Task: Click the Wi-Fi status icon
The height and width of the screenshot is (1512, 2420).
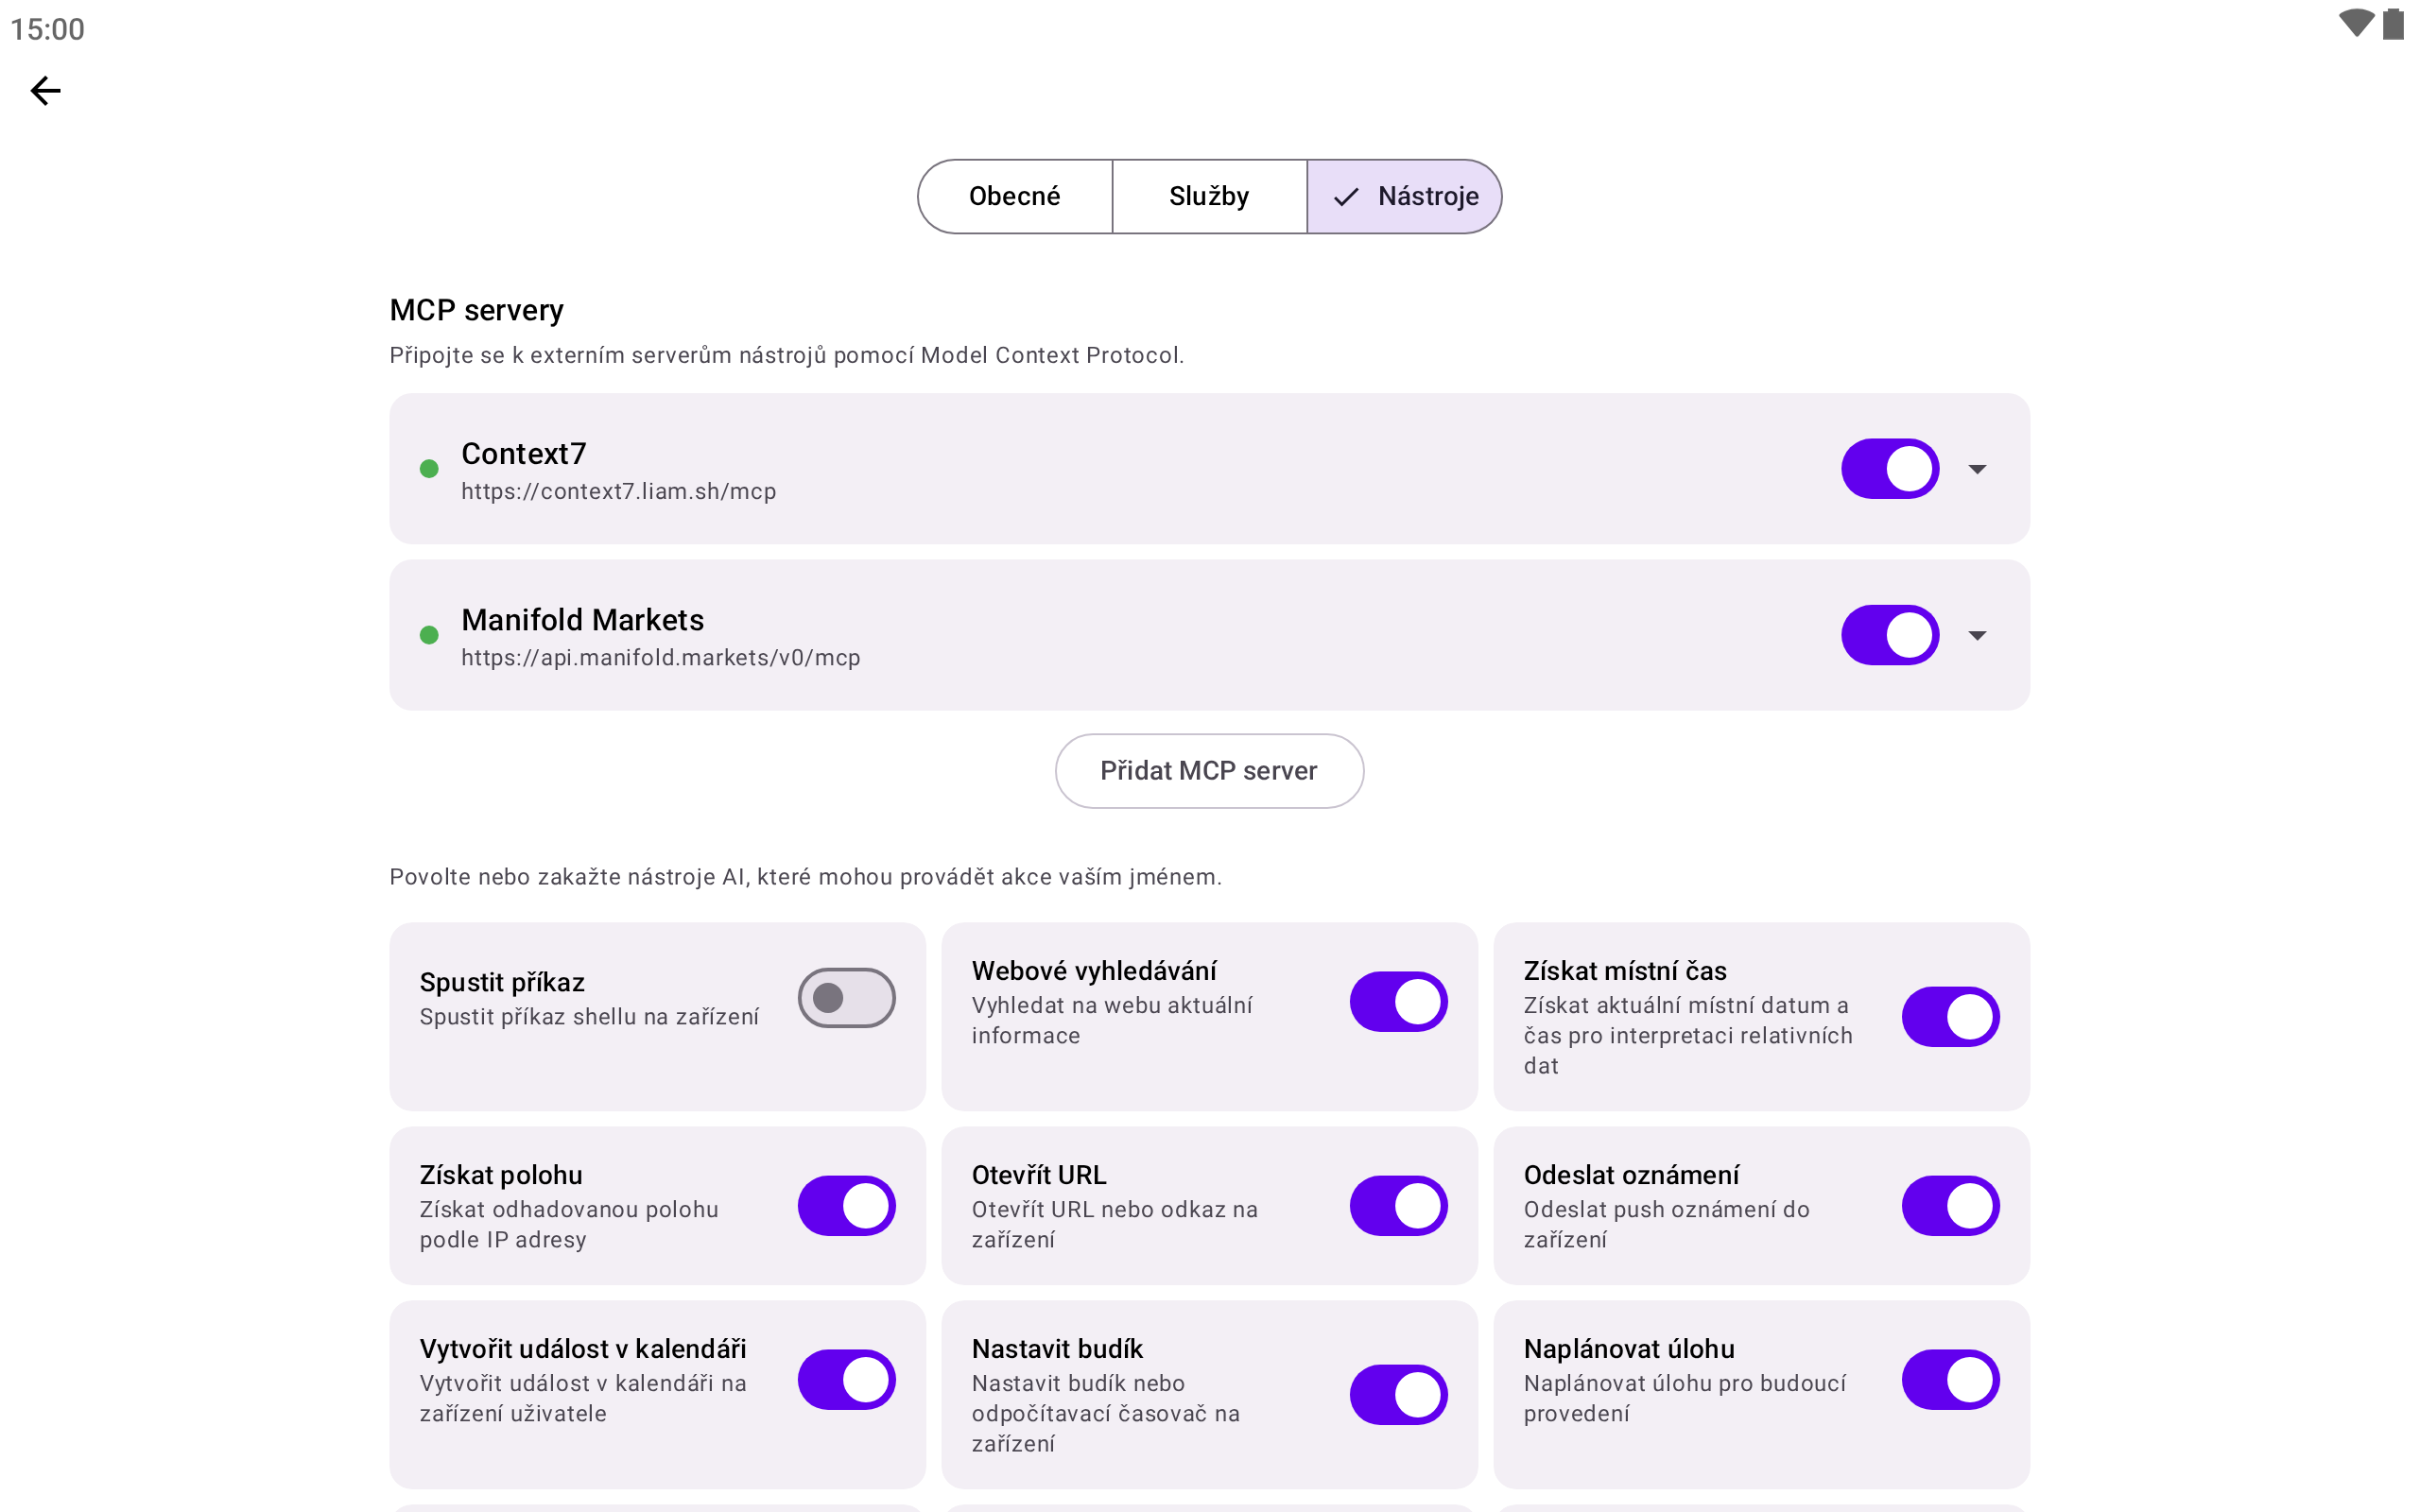Action: [2355, 23]
